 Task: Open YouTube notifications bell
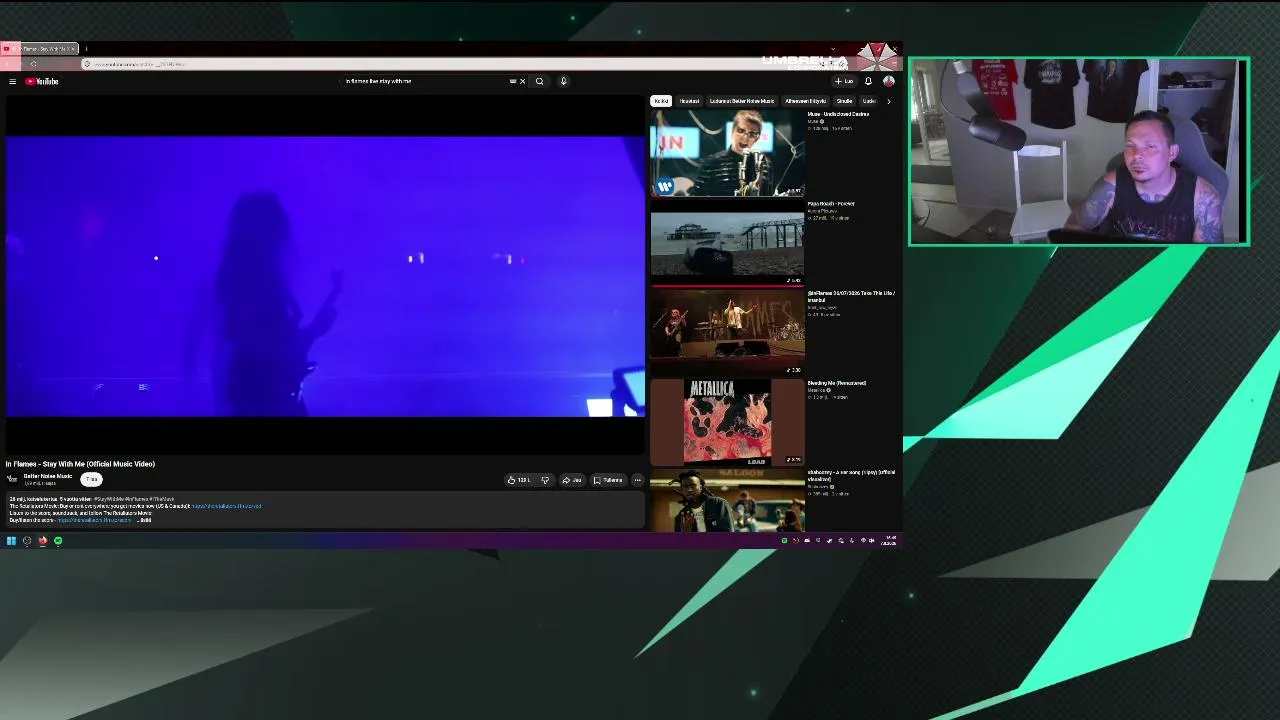coord(868,81)
